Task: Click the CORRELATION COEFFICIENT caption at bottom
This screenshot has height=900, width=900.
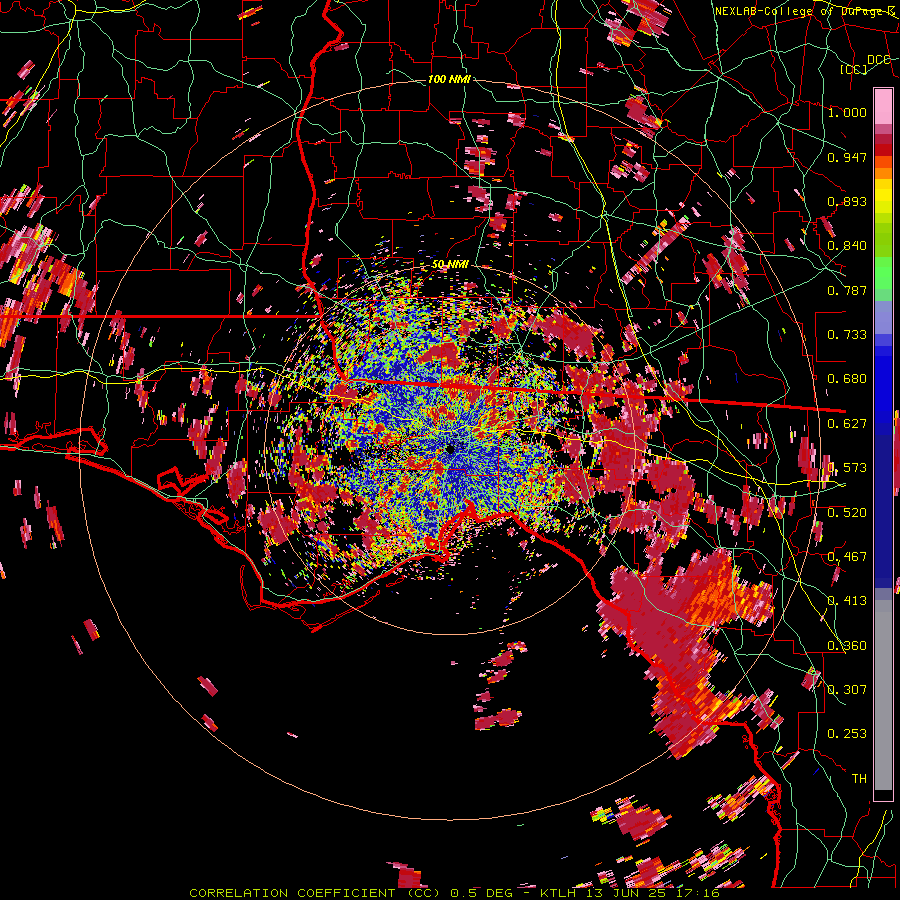Action: coord(454,893)
